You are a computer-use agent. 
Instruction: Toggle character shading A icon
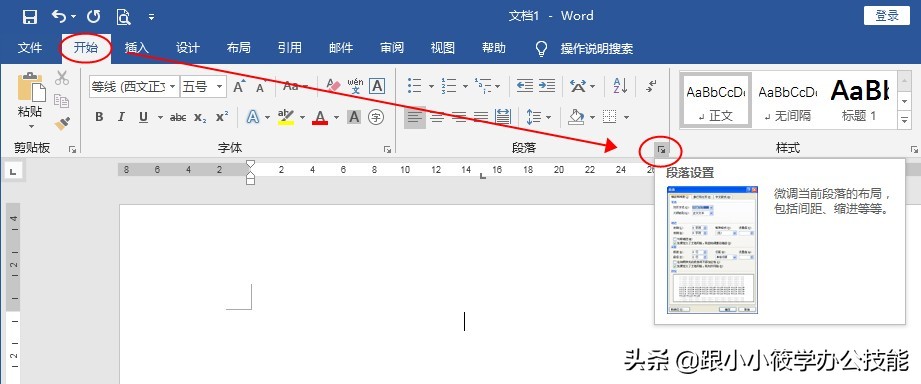pyautogui.click(x=354, y=117)
